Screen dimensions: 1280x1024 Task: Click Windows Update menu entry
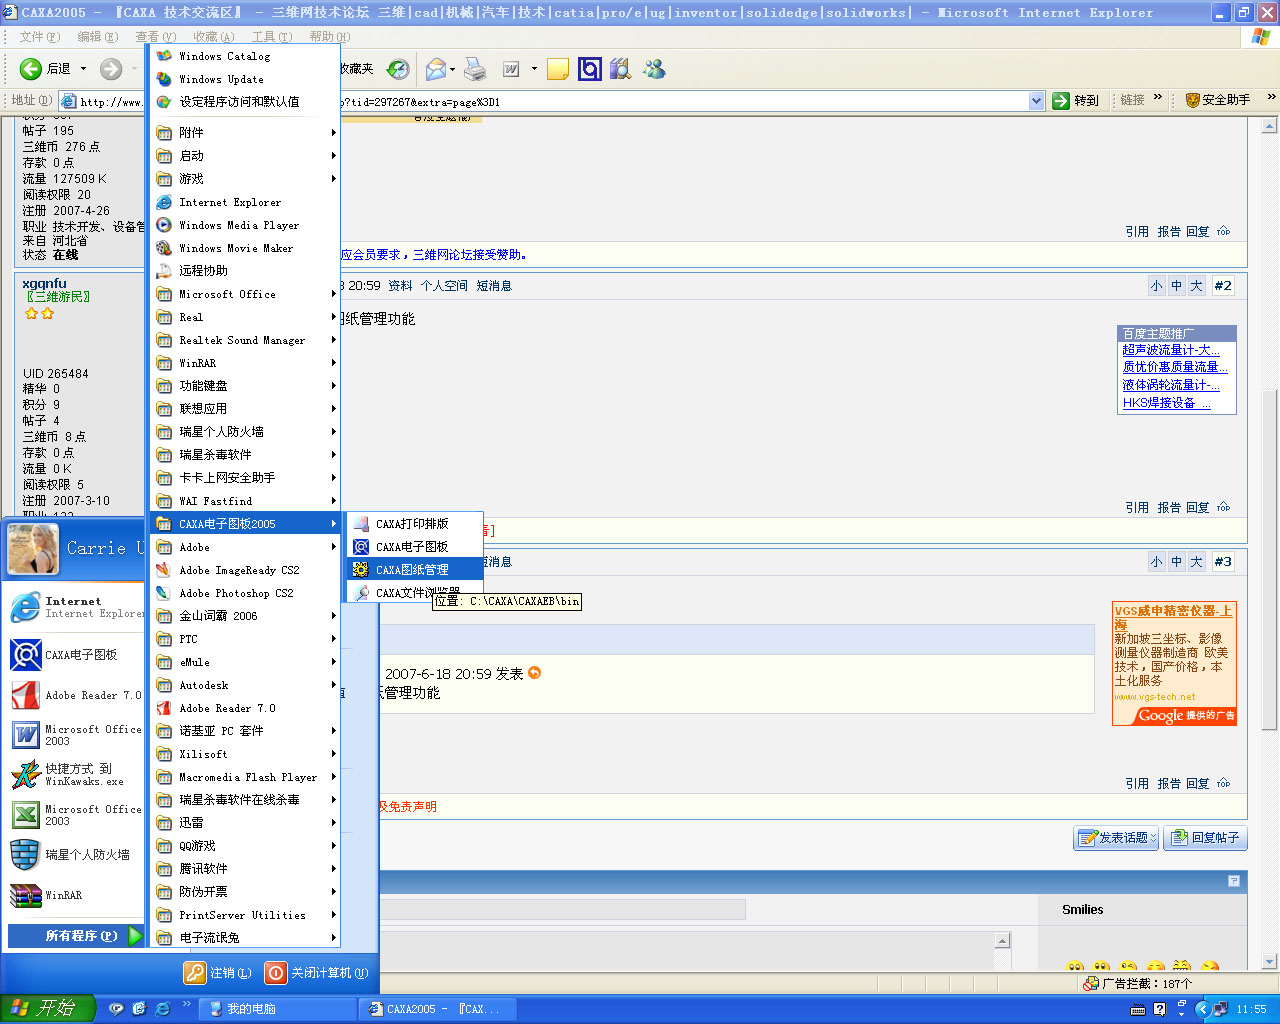pos(245,79)
